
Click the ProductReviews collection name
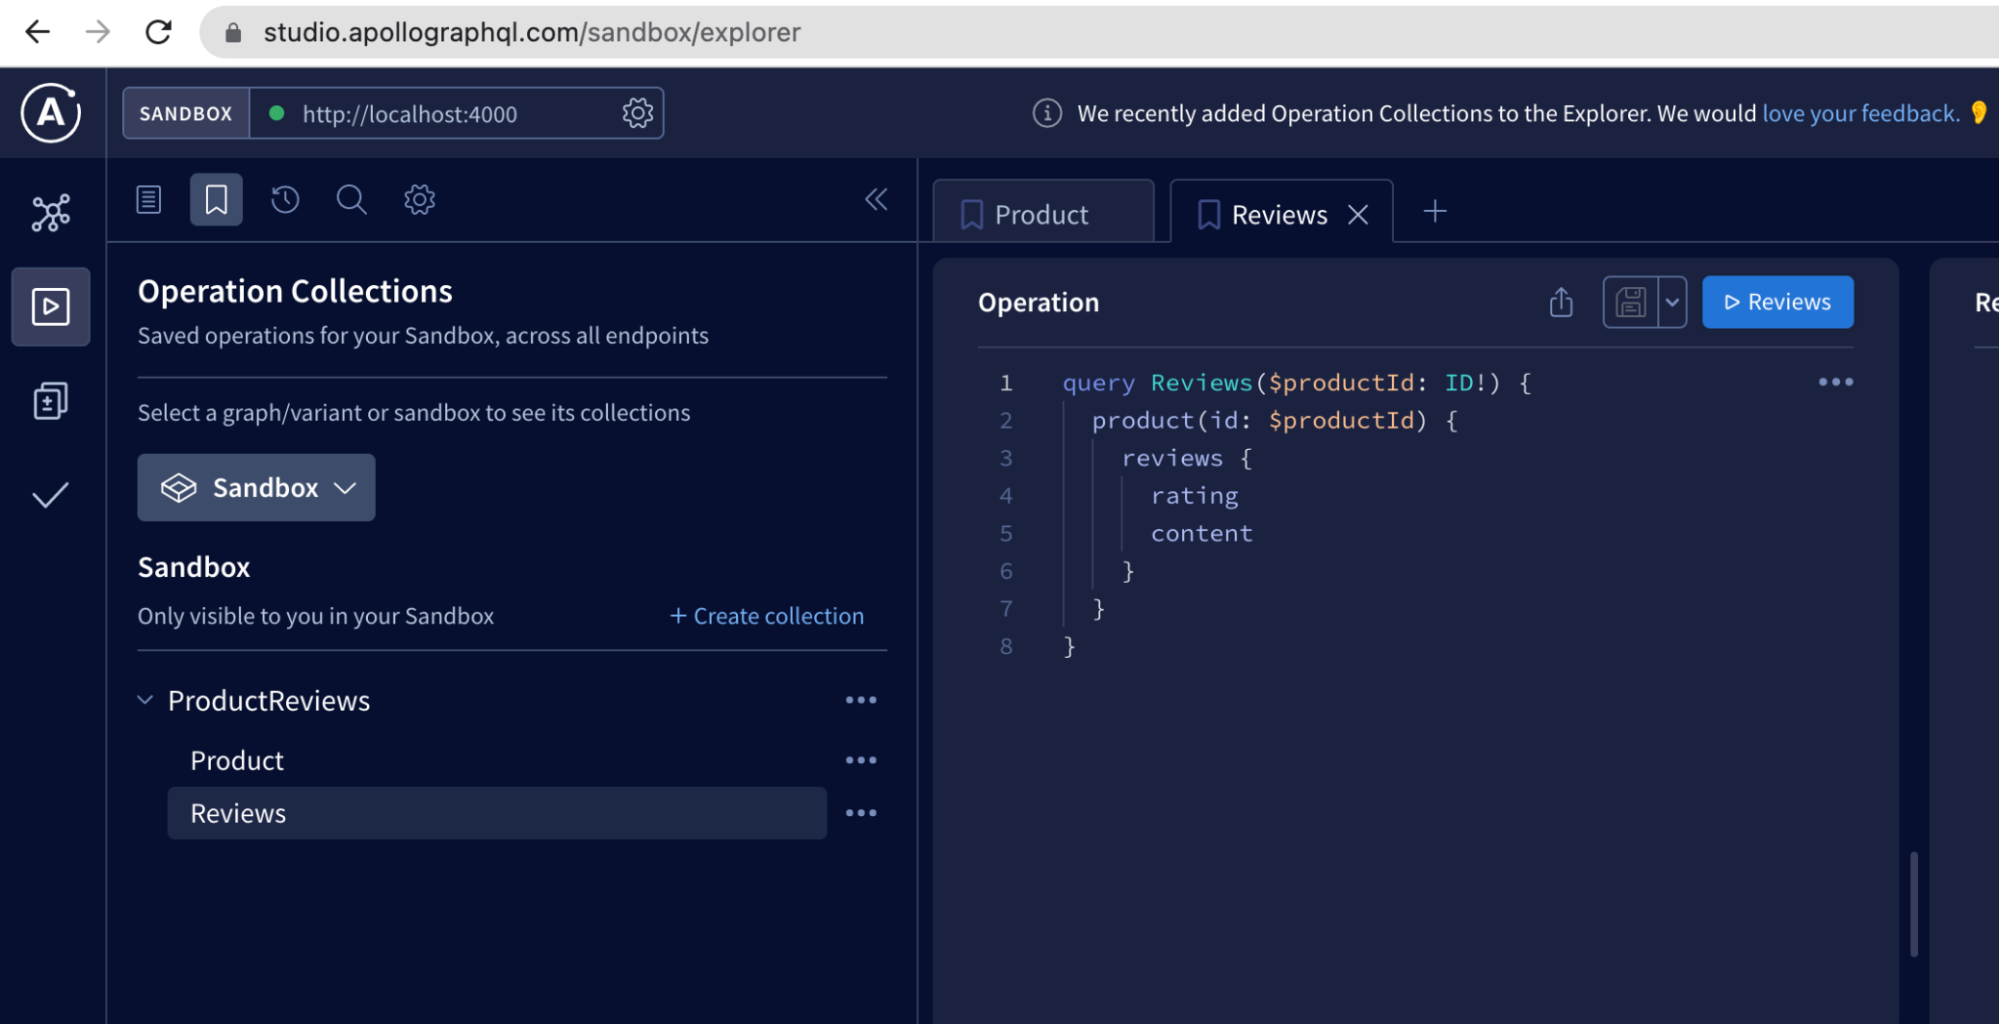(269, 700)
